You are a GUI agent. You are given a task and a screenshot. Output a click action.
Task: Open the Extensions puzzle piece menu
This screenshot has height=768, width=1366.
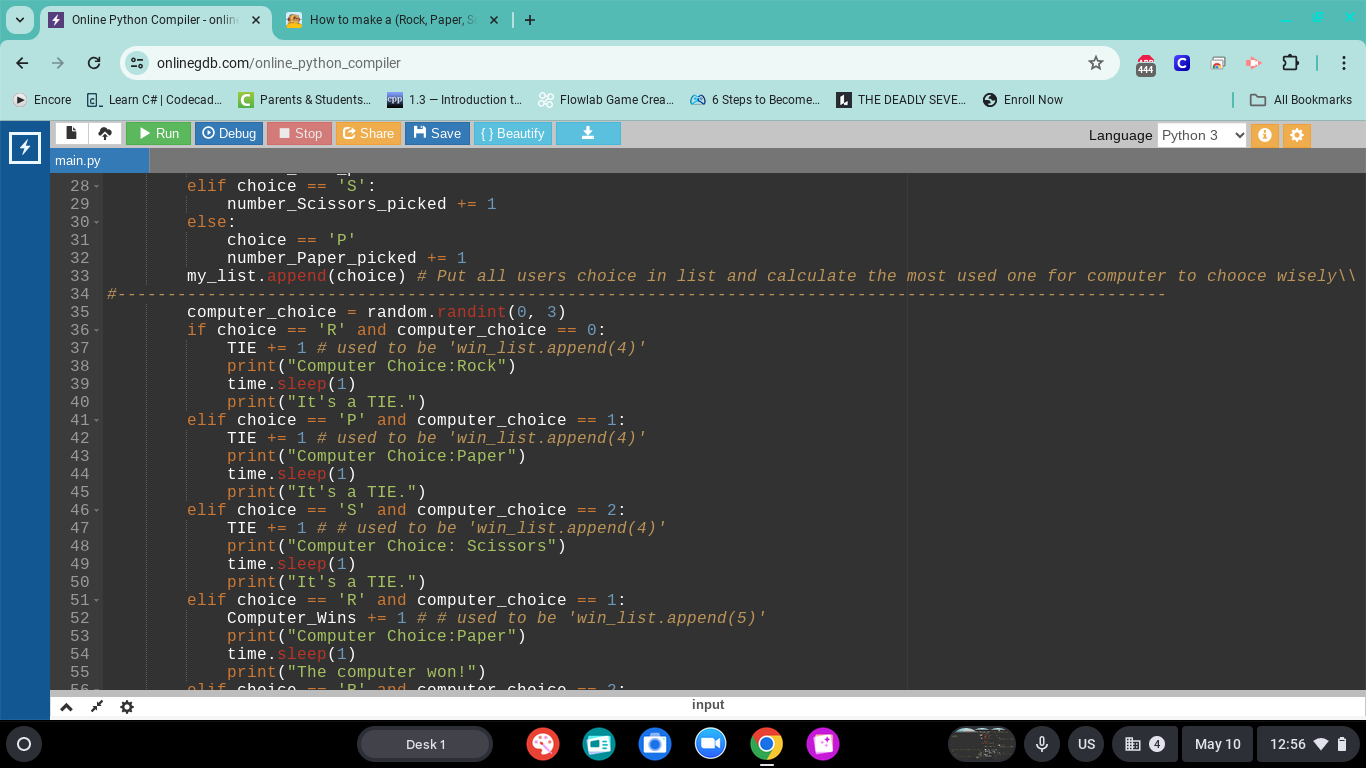tap(1290, 63)
